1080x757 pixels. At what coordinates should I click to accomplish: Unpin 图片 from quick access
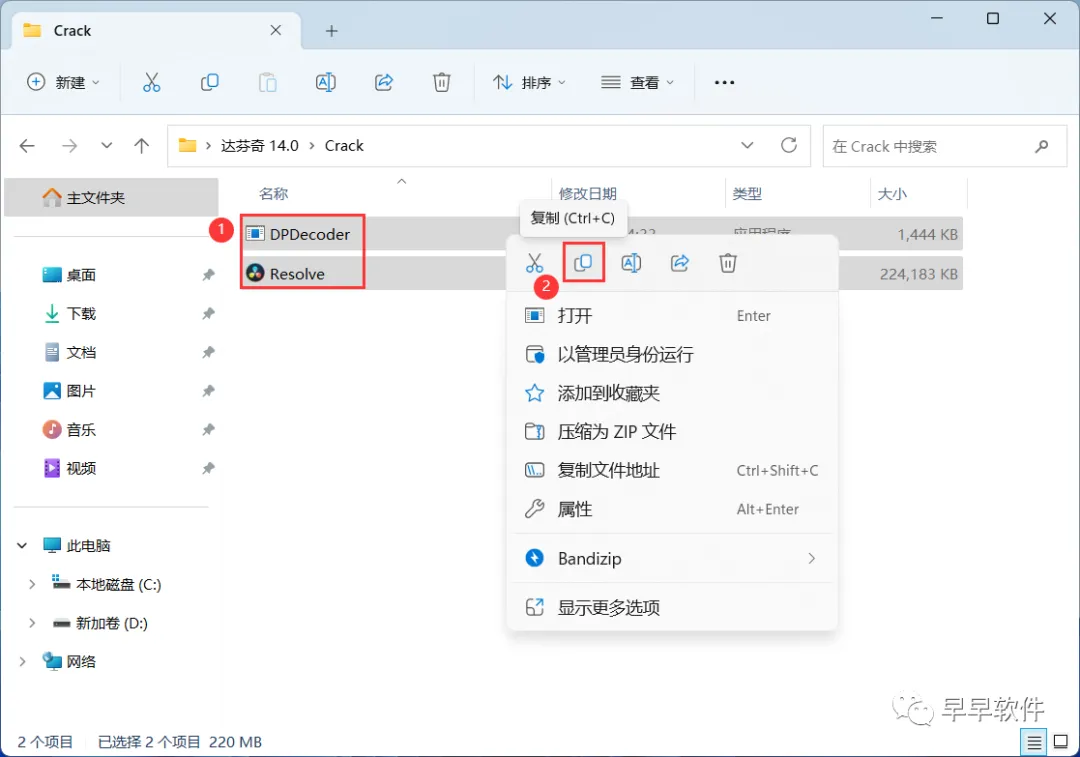208,391
